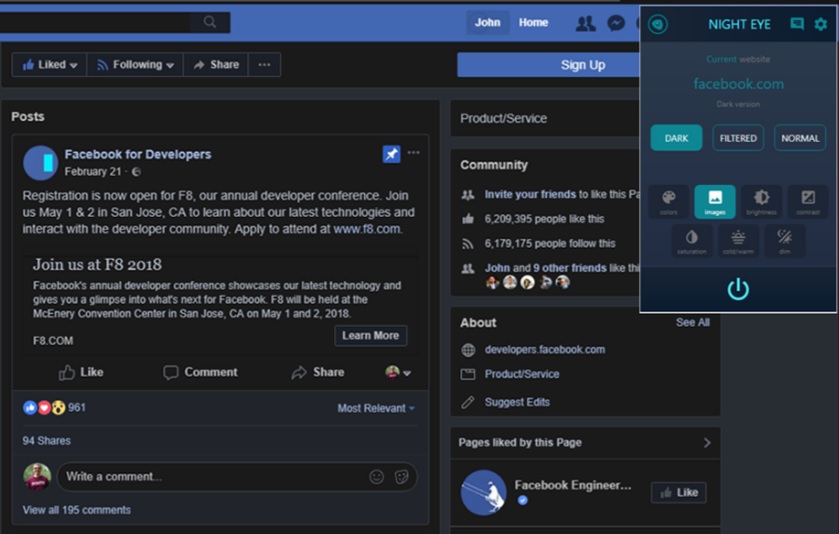Screen dimensions: 839x534
Task: Select the contrast tool
Action: [808, 202]
